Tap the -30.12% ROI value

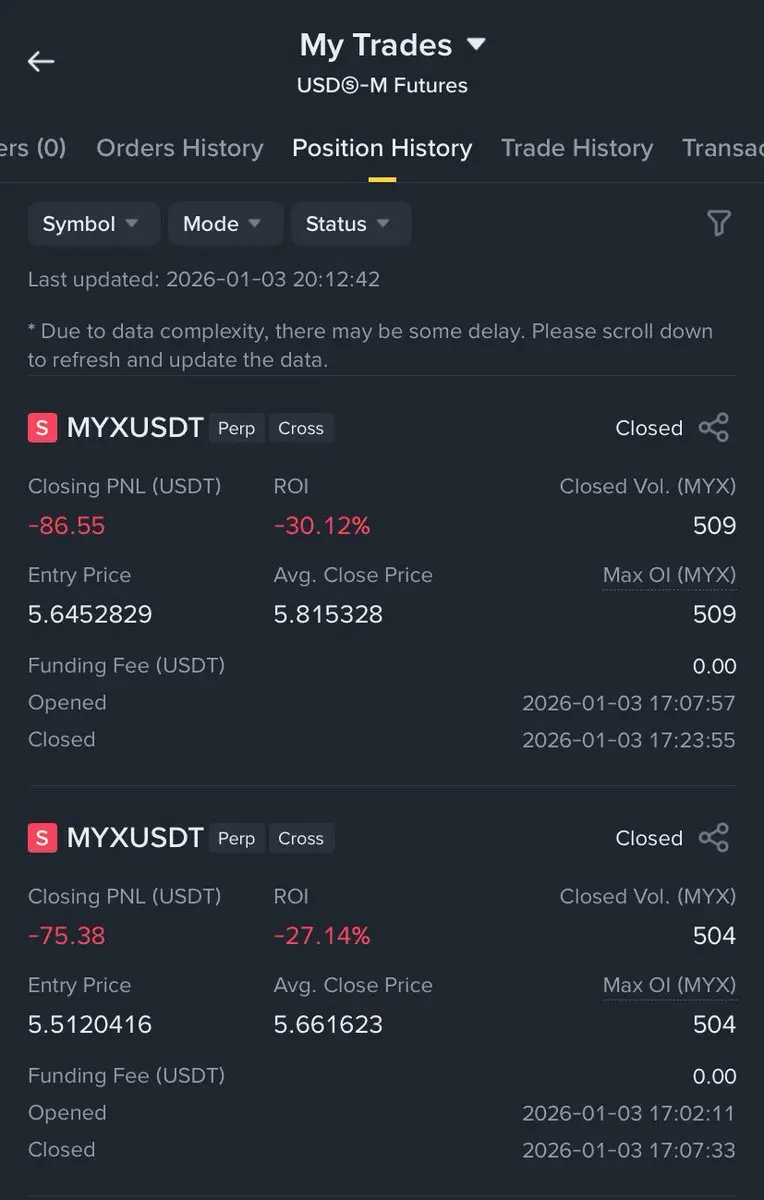point(322,526)
